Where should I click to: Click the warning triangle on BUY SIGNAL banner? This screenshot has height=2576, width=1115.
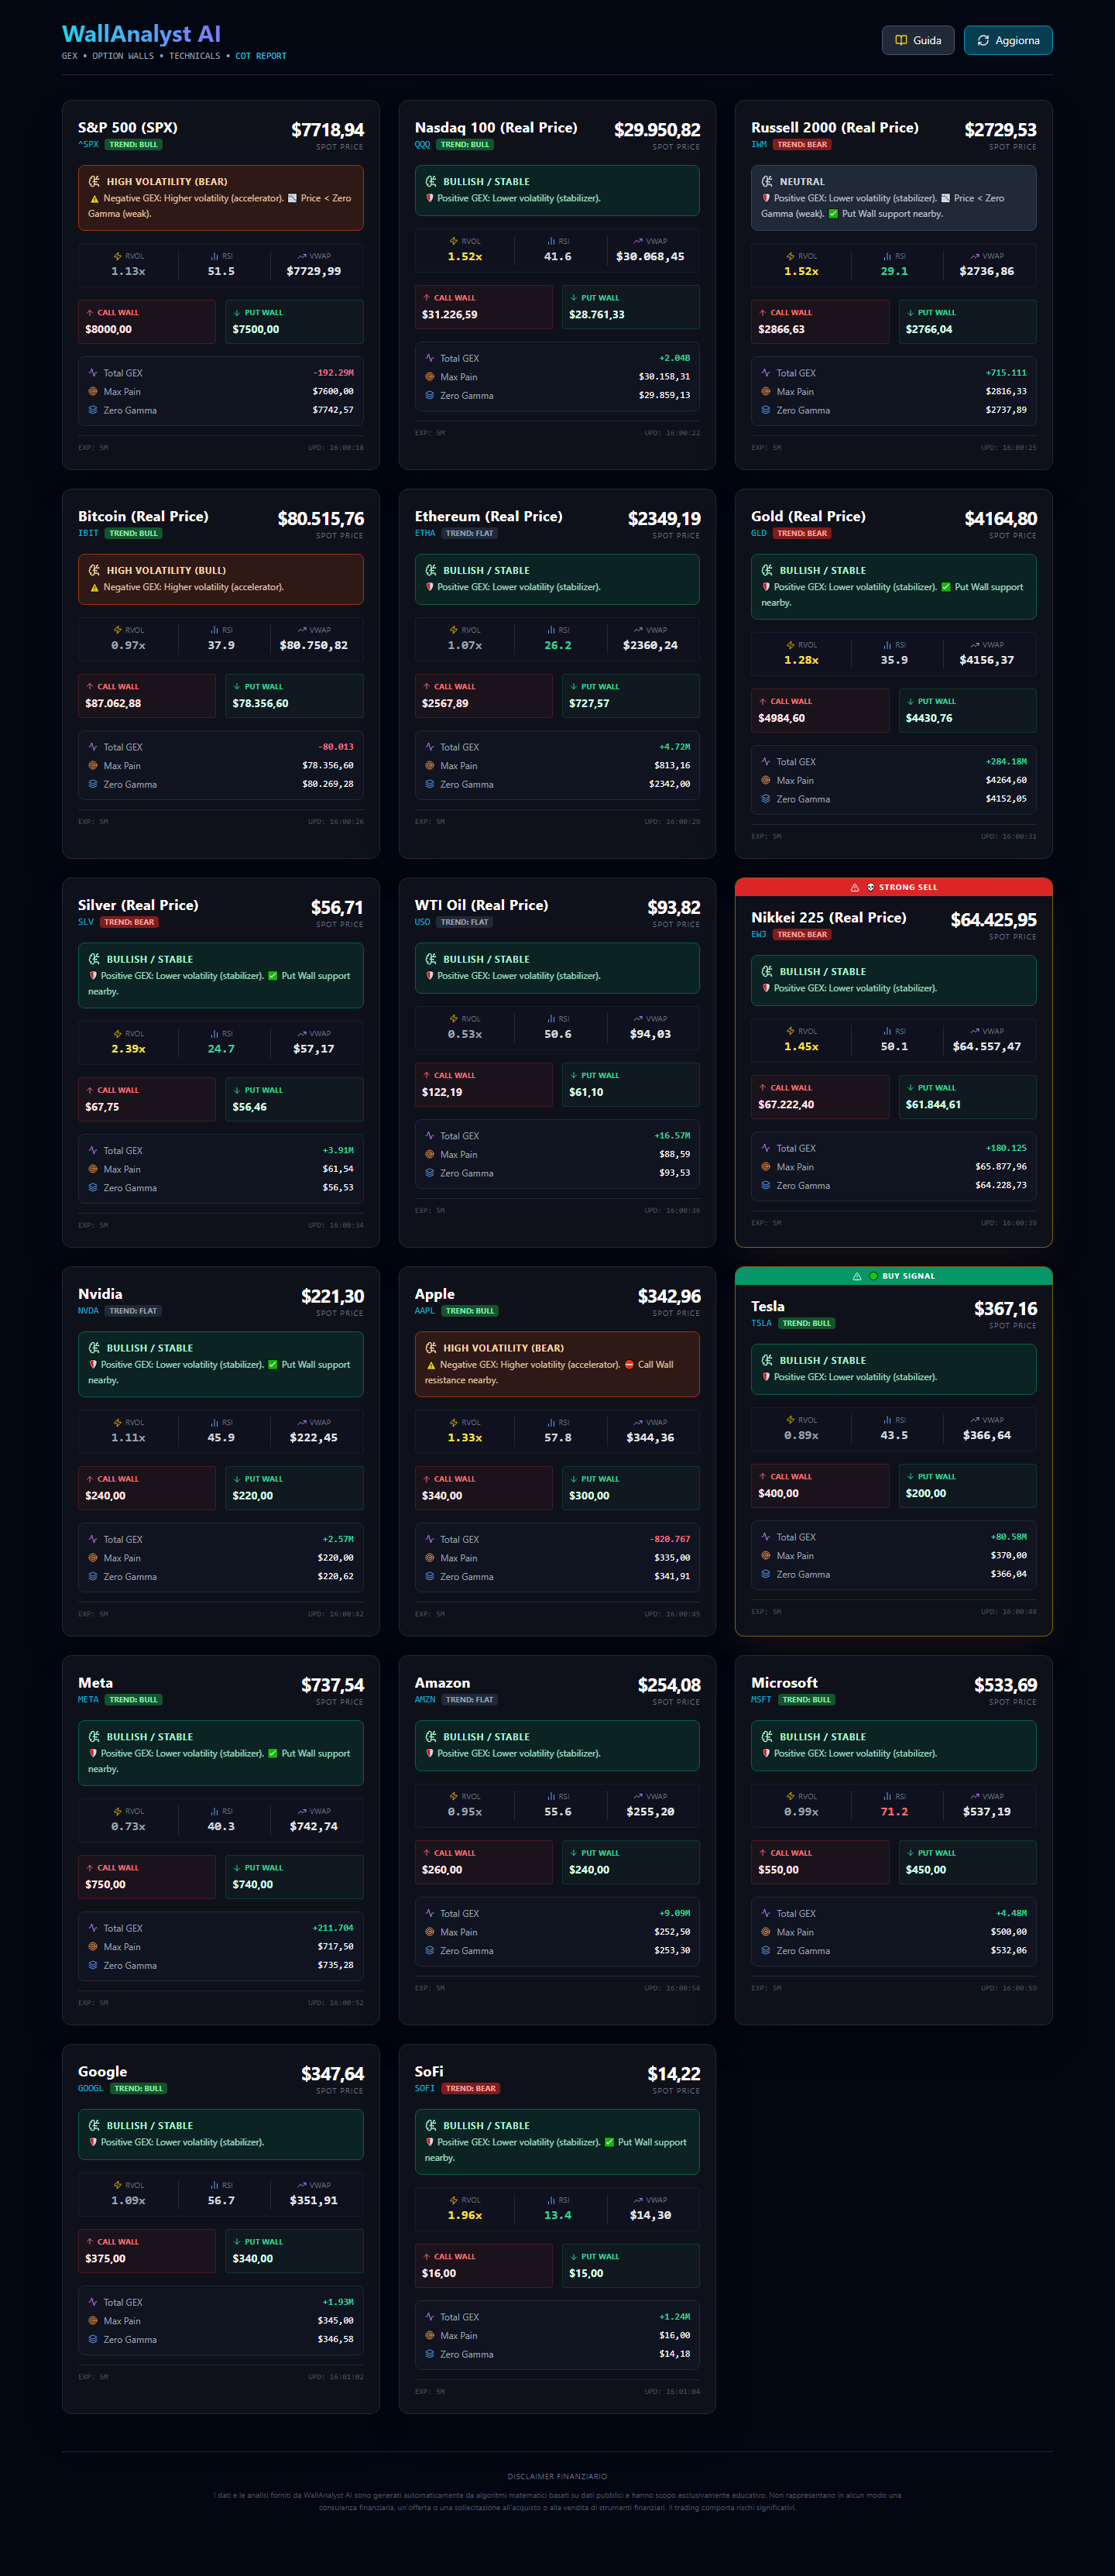pos(857,1276)
